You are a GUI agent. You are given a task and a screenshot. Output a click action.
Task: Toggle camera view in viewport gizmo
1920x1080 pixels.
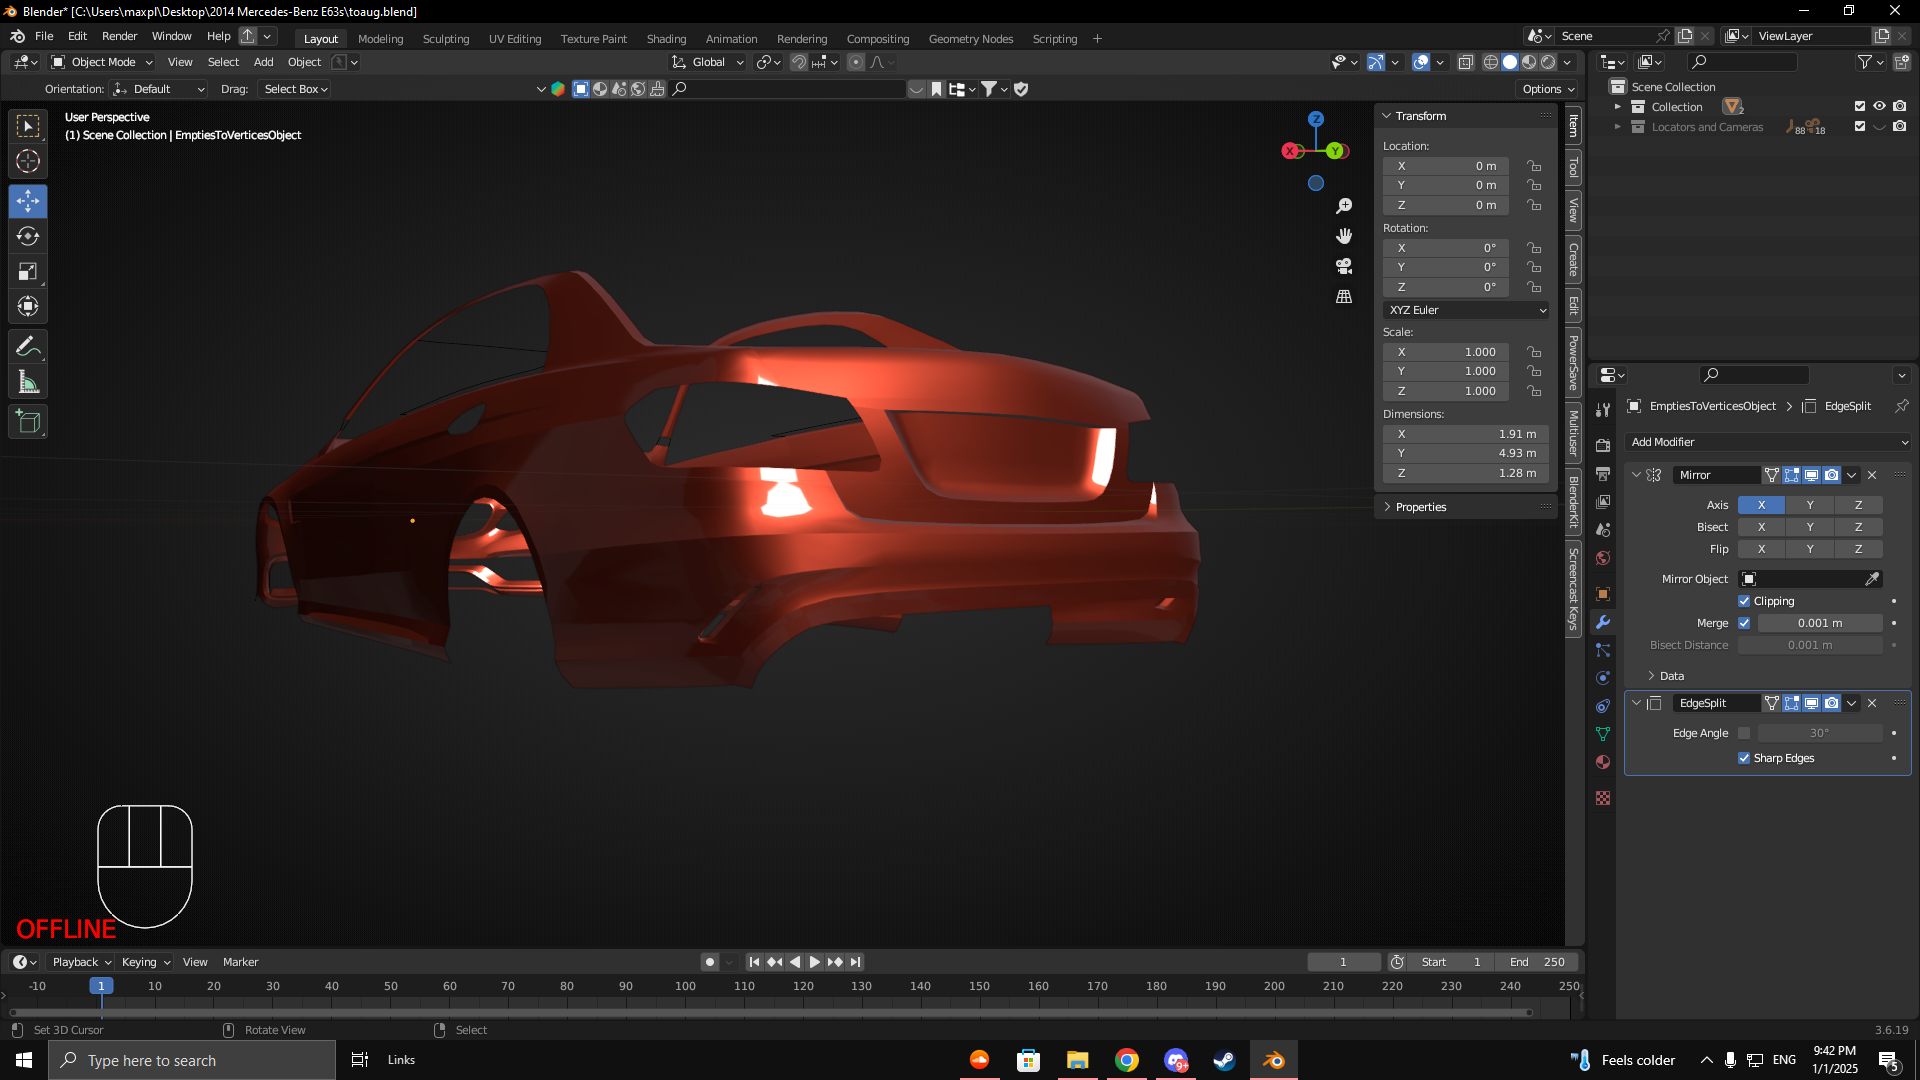[x=1344, y=266]
